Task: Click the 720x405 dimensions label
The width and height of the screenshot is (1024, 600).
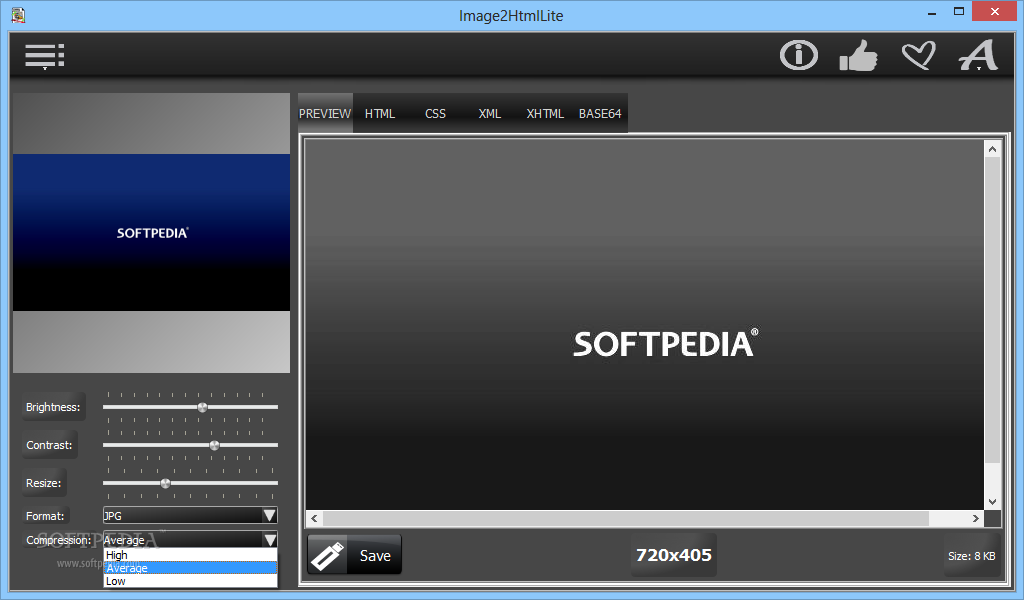Action: click(x=673, y=555)
